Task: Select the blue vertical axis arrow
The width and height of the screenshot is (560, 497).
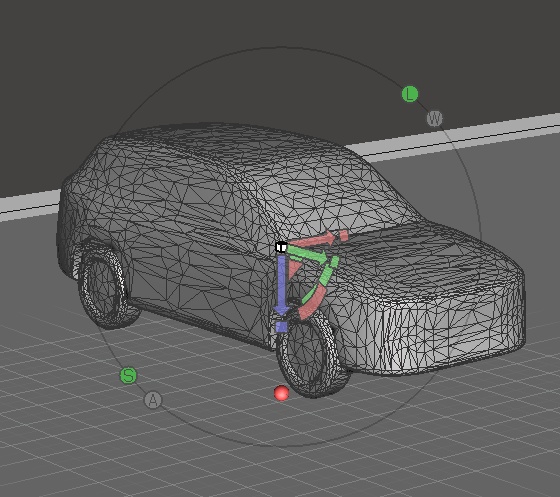Action: tap(281, 286)
